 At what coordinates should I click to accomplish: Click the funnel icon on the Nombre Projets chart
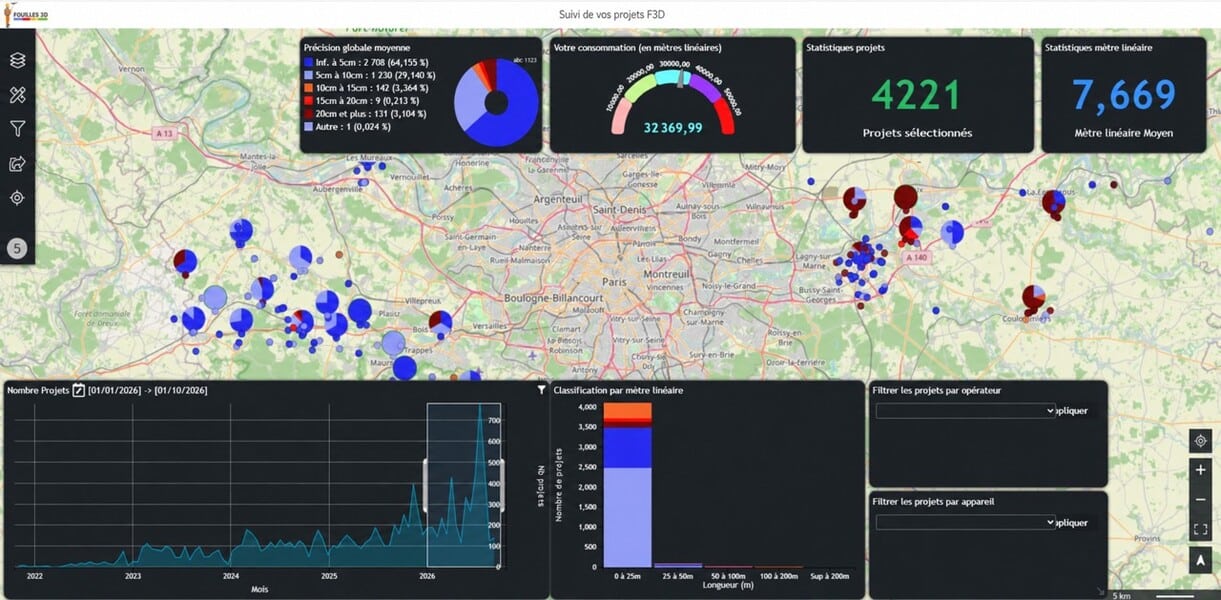point(541,390)
